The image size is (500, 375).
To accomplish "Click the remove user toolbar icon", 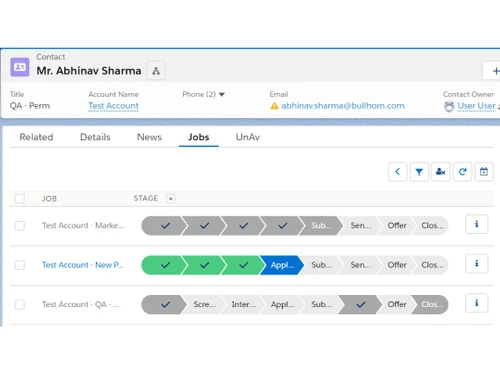I will 441,172.
